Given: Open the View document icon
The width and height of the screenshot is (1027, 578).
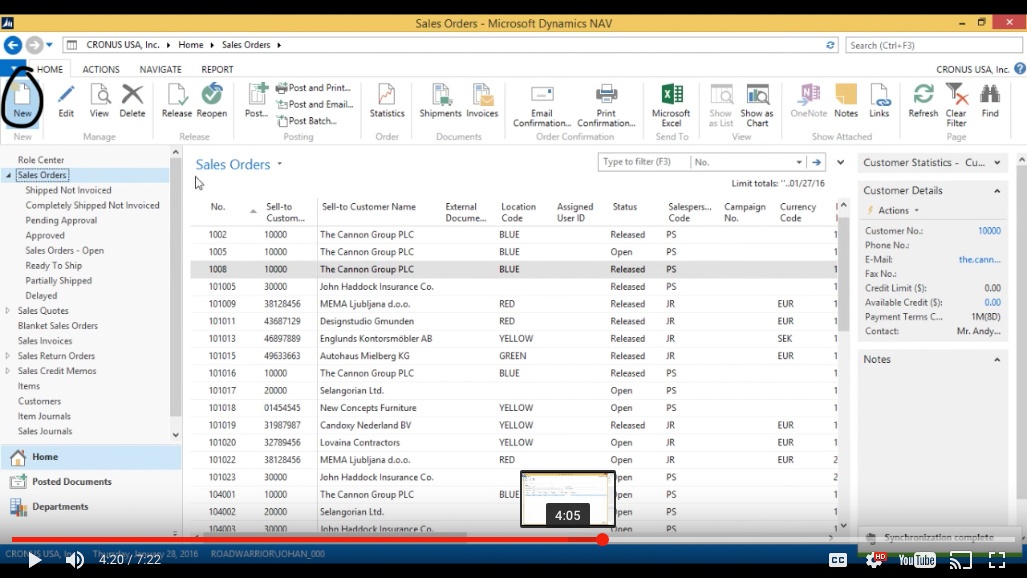Looking at the screenshot, I should 100,101.
